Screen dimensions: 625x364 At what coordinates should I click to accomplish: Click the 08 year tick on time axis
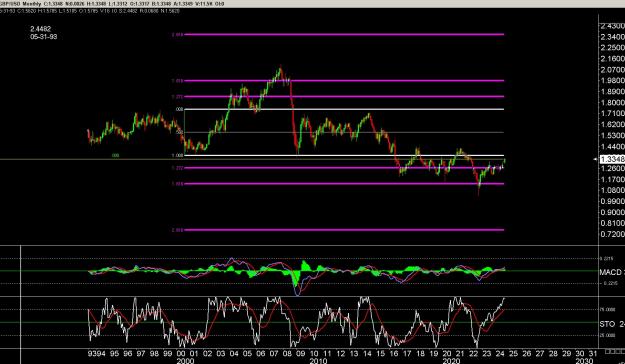click(287, 354)
